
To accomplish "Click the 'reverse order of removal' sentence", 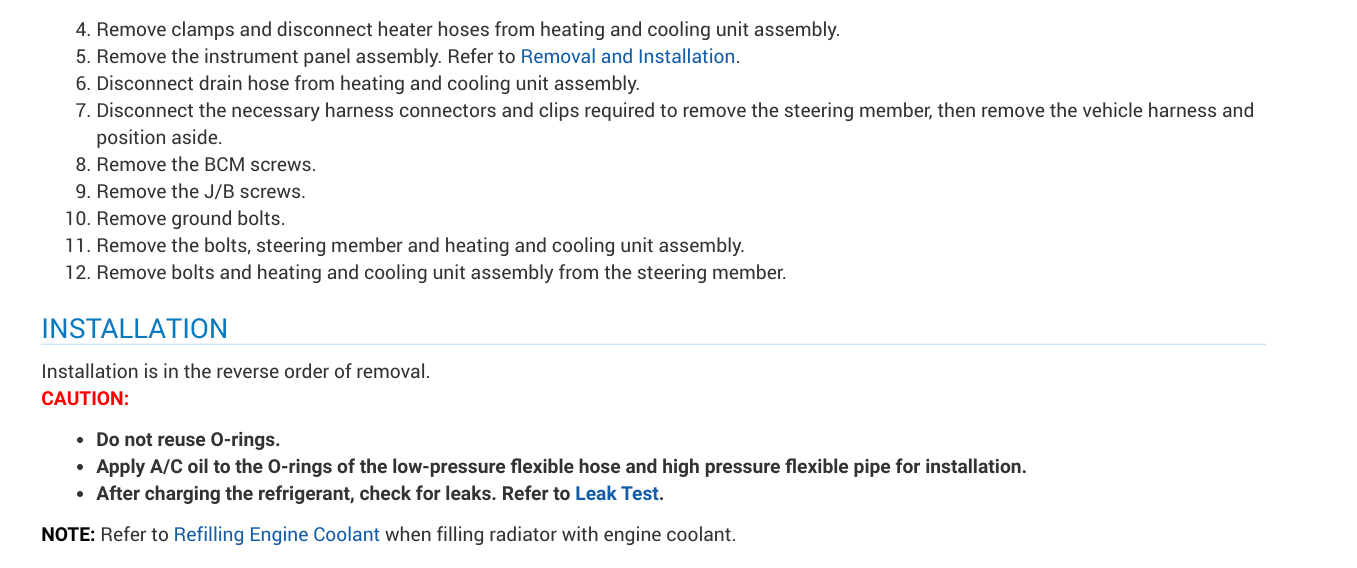I will [x=235, y=372].
